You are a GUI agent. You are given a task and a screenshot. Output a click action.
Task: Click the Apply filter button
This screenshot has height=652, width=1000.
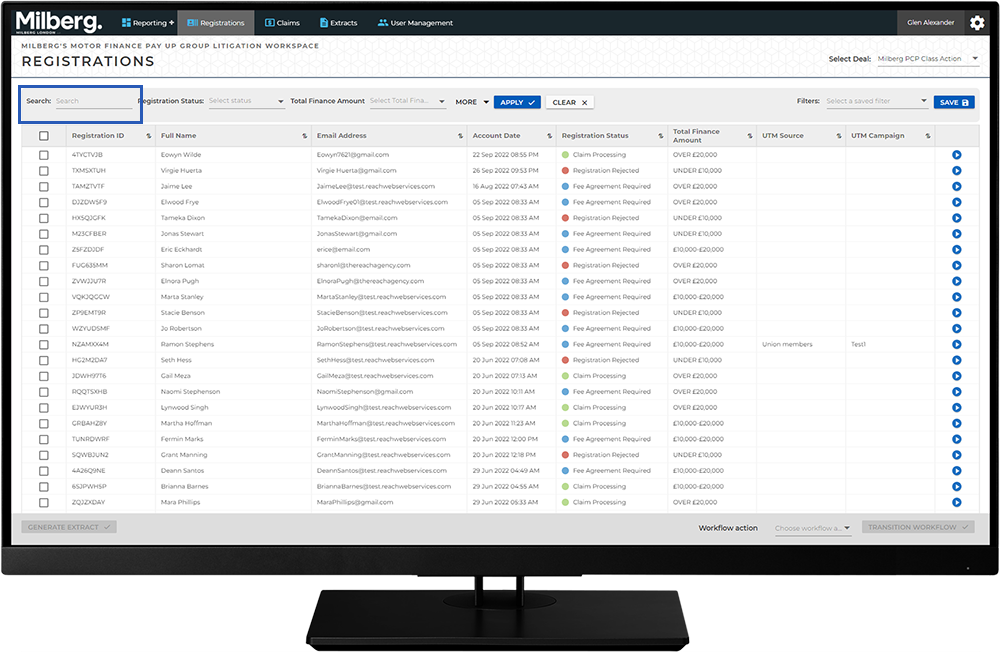[517, 102]
